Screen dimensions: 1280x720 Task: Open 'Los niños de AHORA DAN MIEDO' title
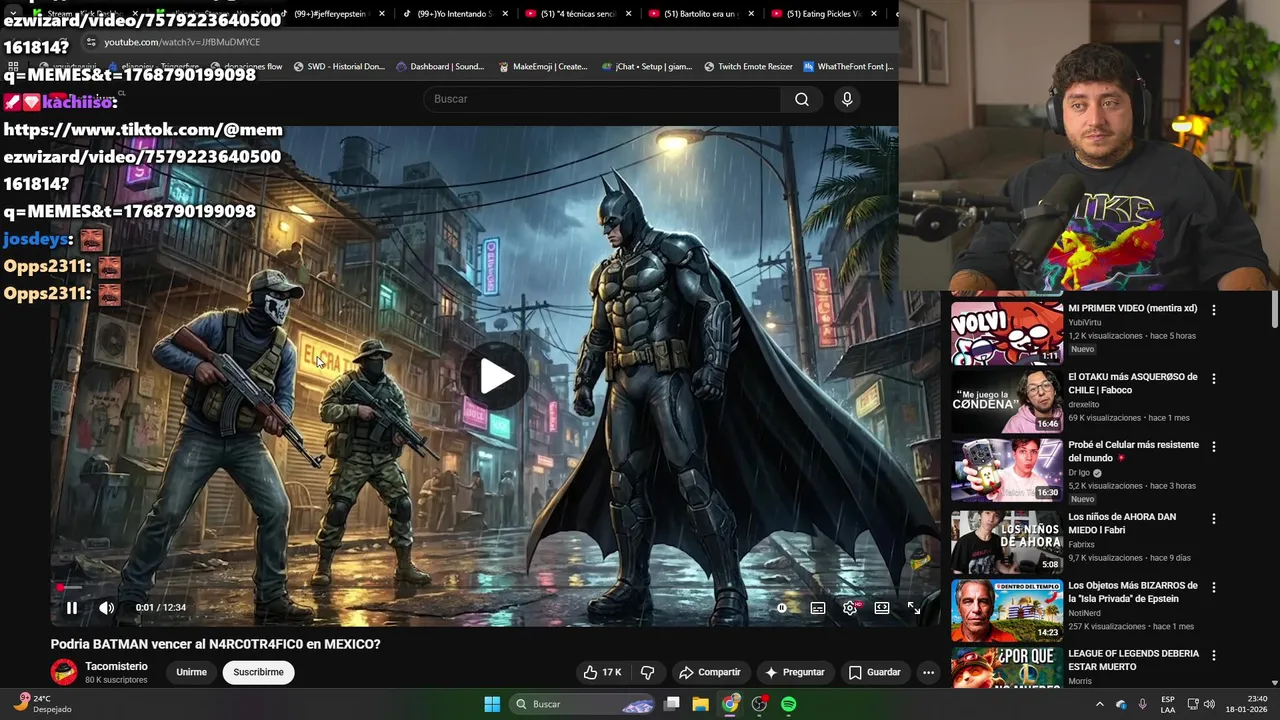pos(1122,524)
